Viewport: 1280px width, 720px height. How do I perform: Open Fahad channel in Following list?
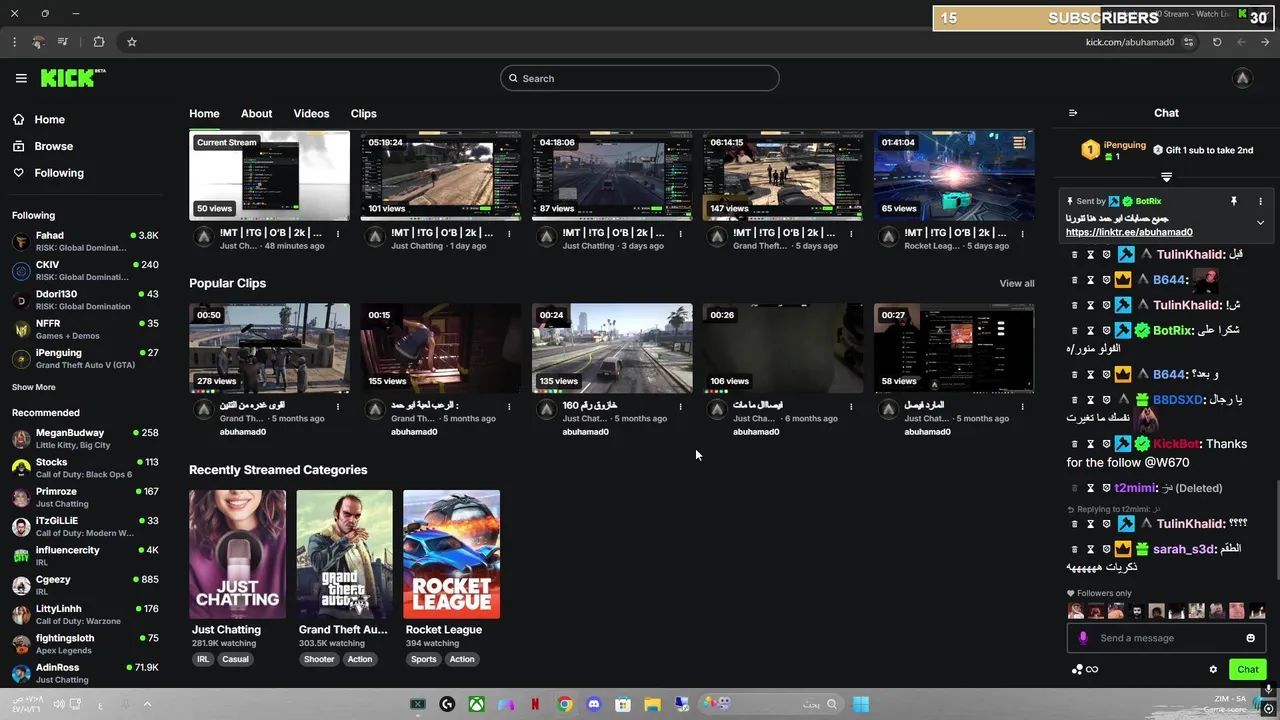85,241
